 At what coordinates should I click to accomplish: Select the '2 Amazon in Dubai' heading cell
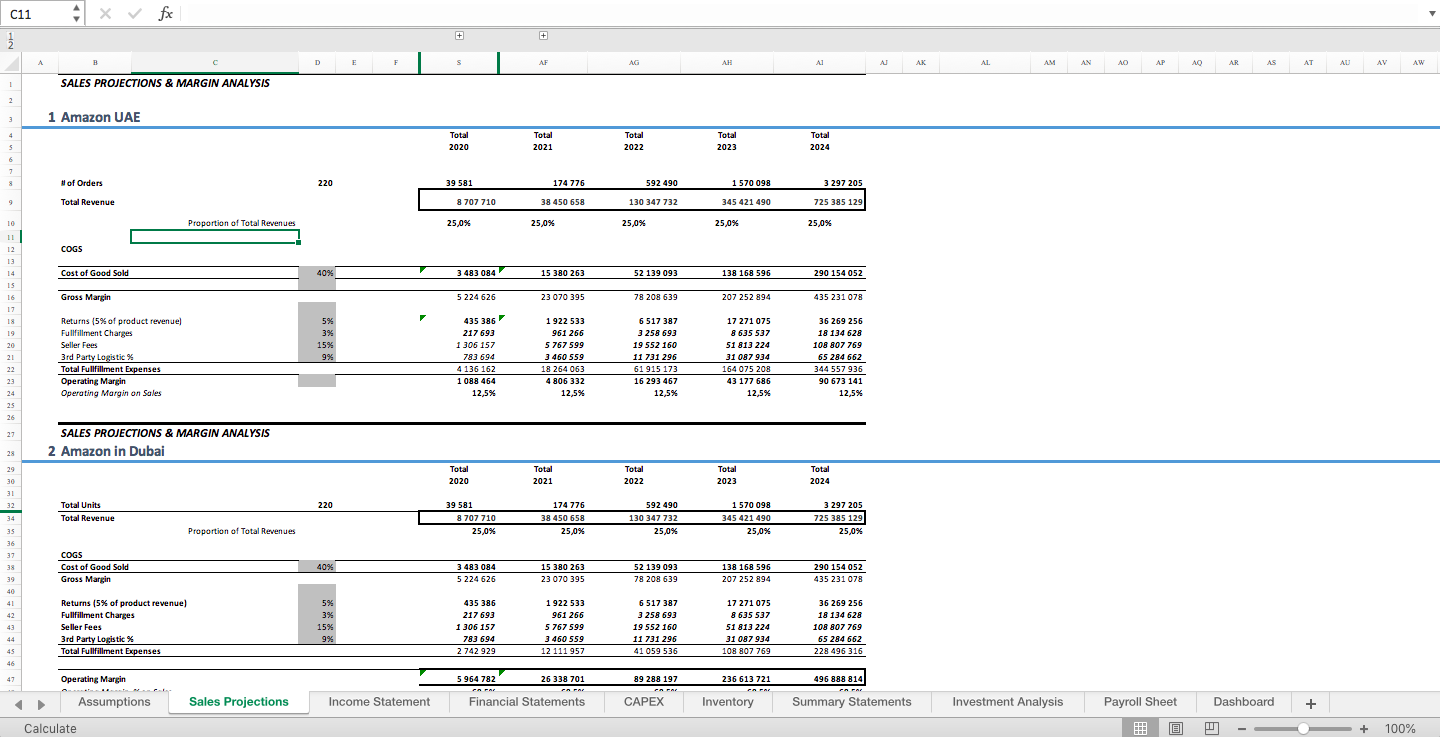[x=106, y=451]
